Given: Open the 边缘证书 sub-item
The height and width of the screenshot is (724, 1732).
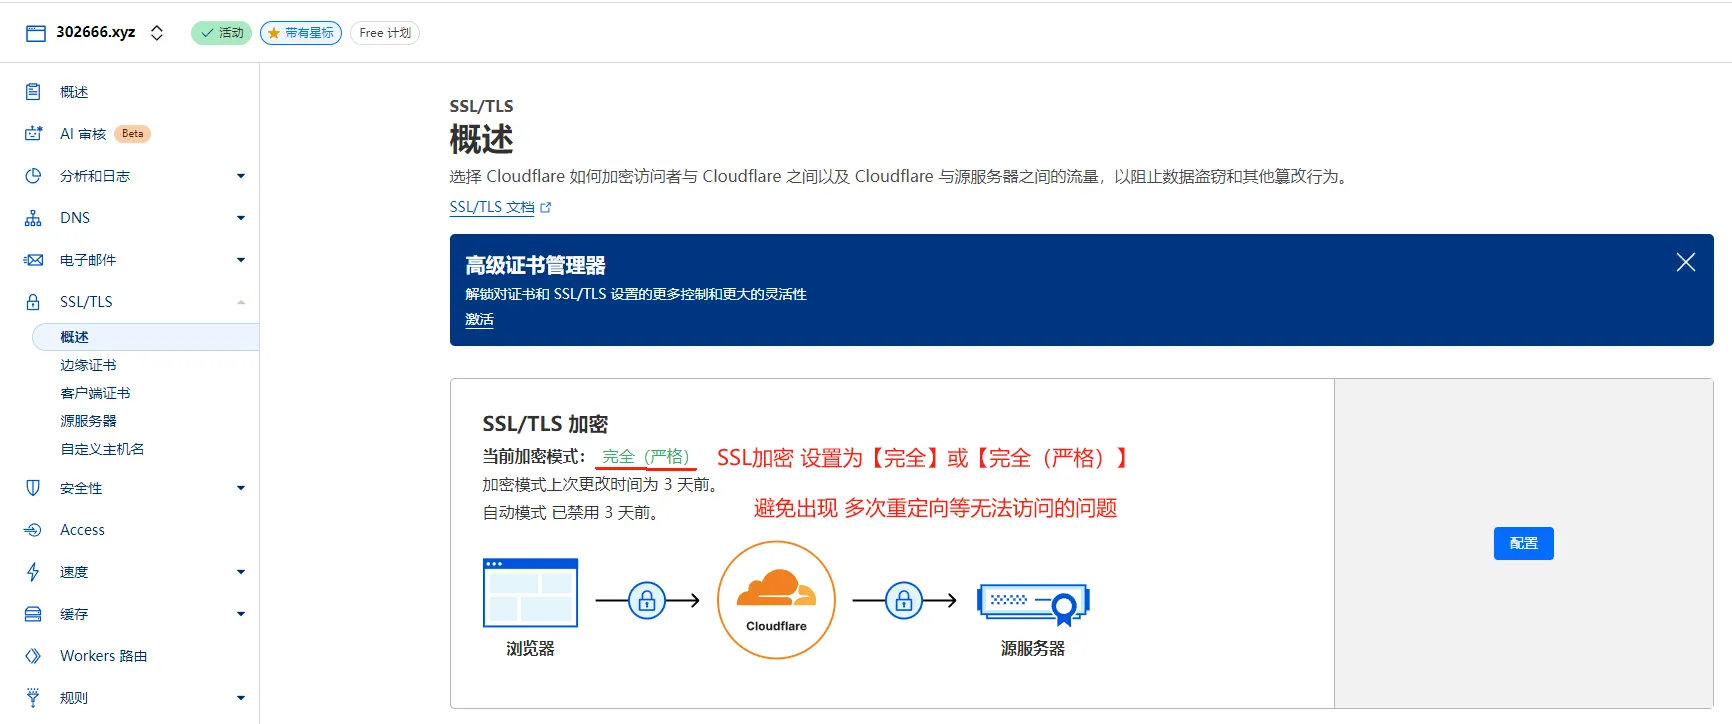Looking at the screenshot, I should tap(88, 365).
